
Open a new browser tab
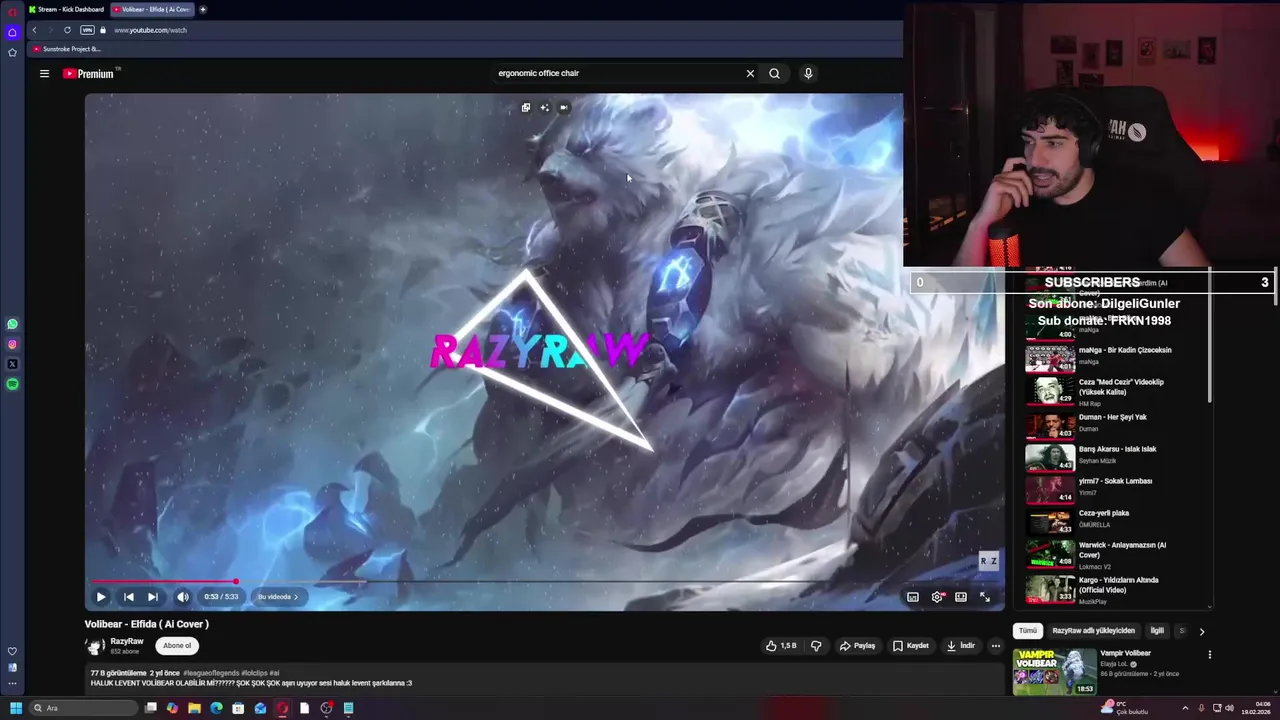[203, 9]
